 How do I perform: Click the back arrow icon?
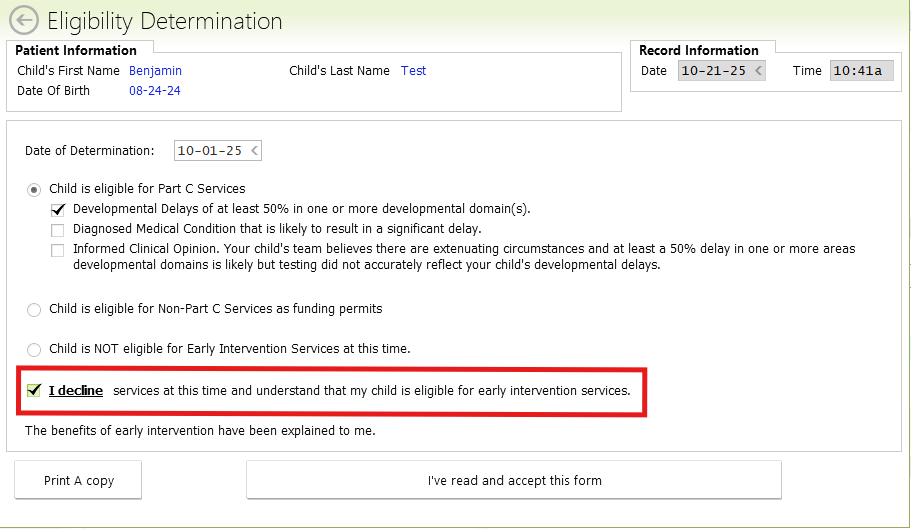coord(23,20)
